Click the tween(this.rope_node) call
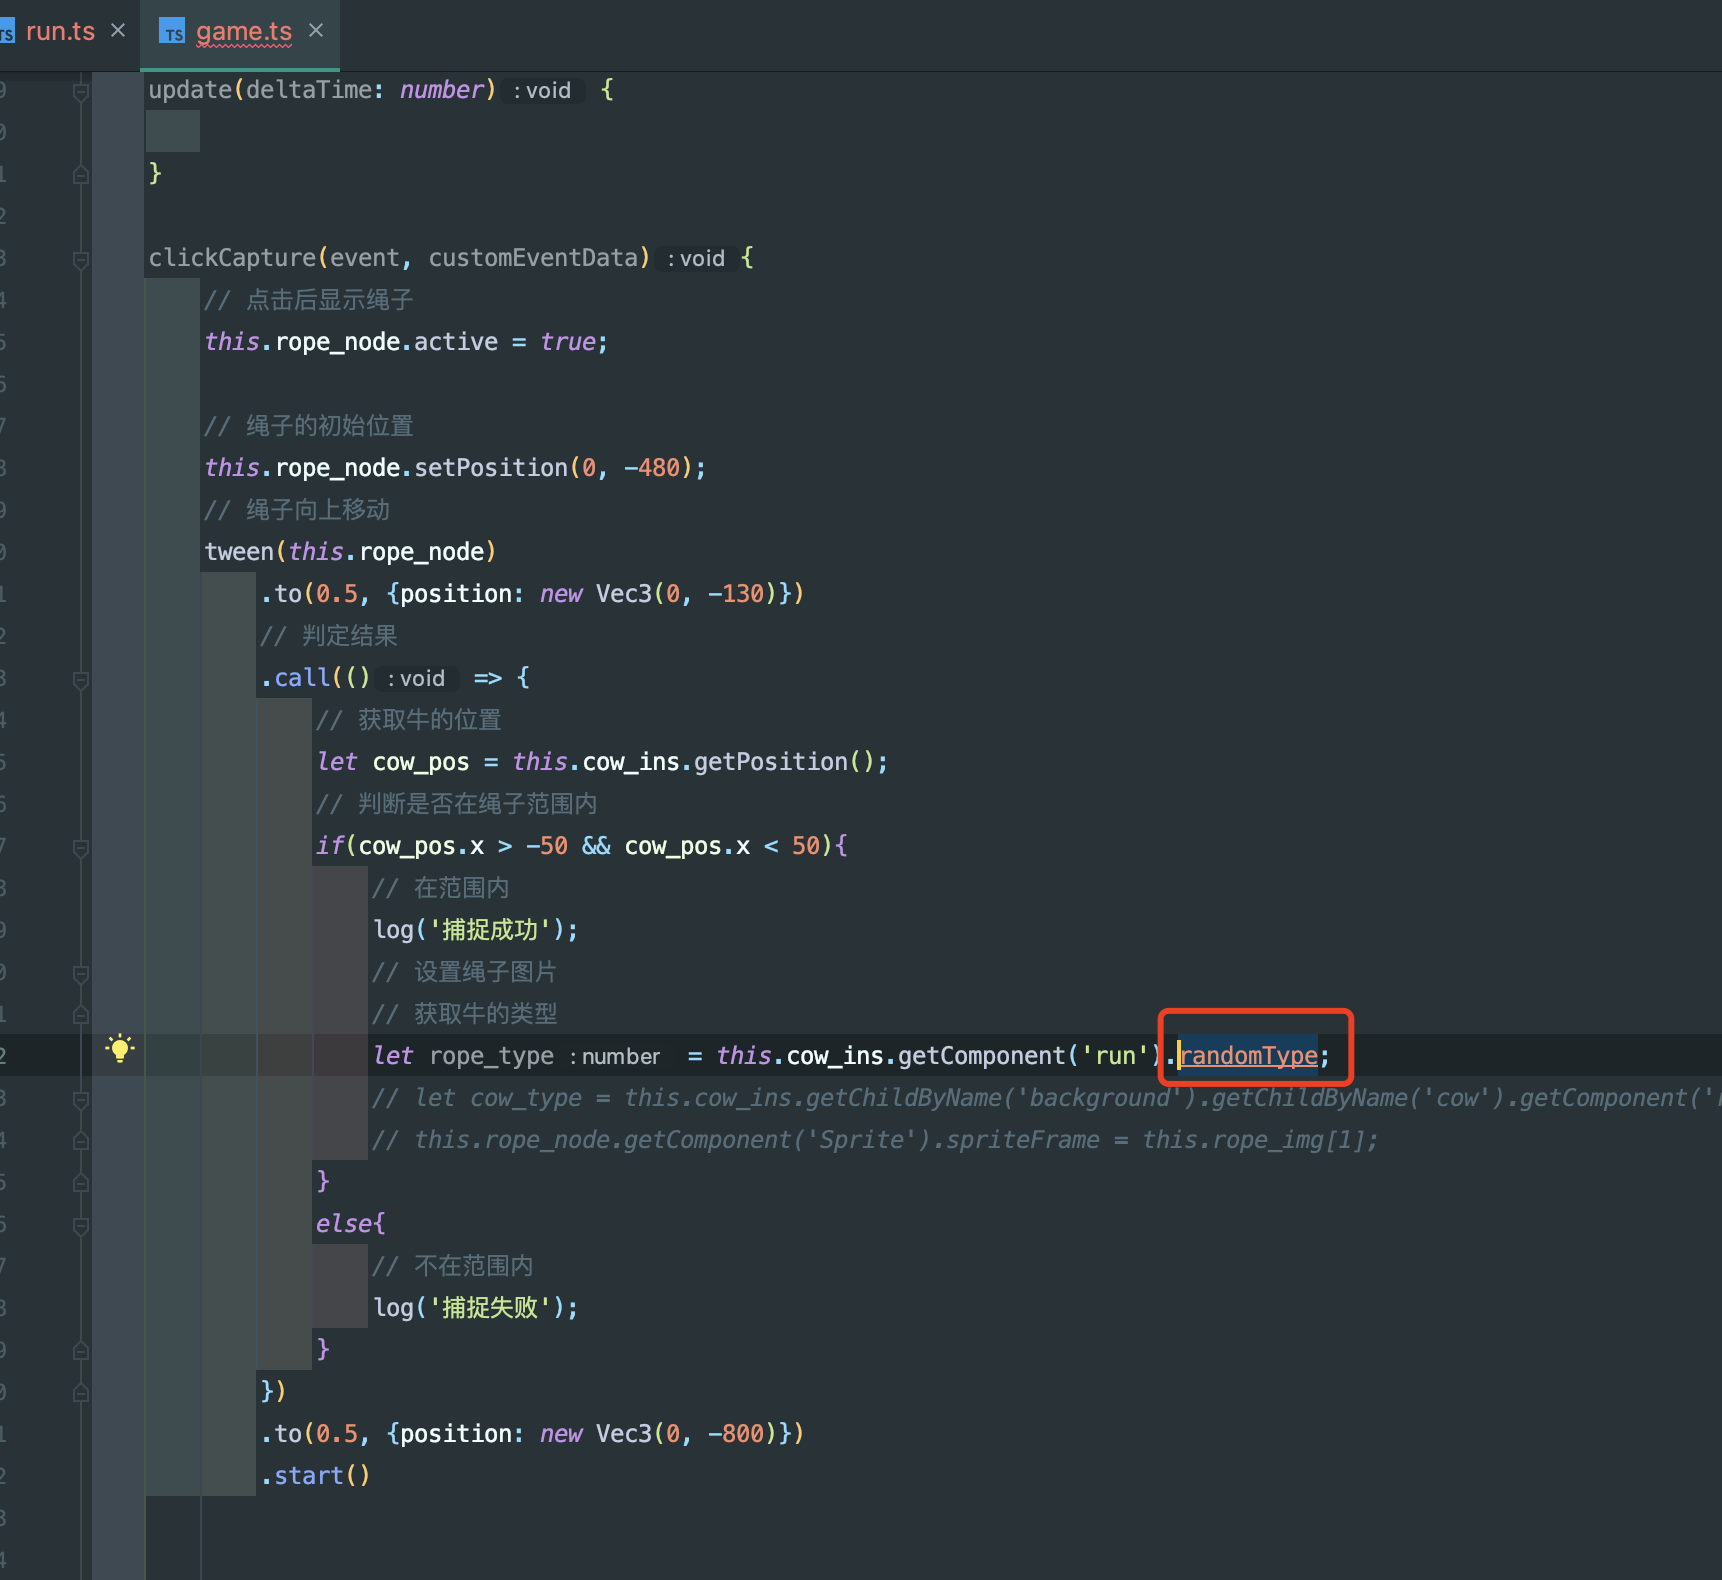The height and width of the screenshot is (1580, 1722). [350, 552]
